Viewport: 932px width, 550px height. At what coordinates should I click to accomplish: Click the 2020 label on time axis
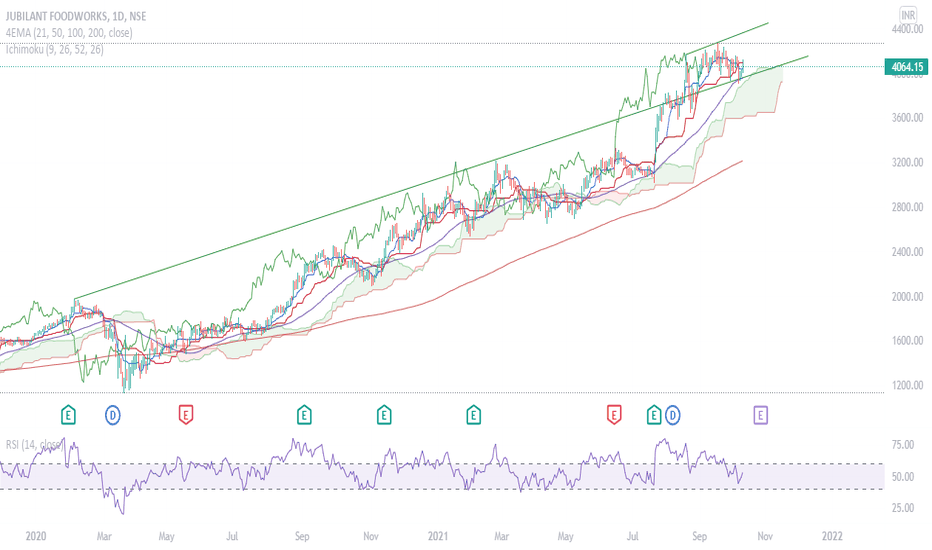[x=36, y=536]
